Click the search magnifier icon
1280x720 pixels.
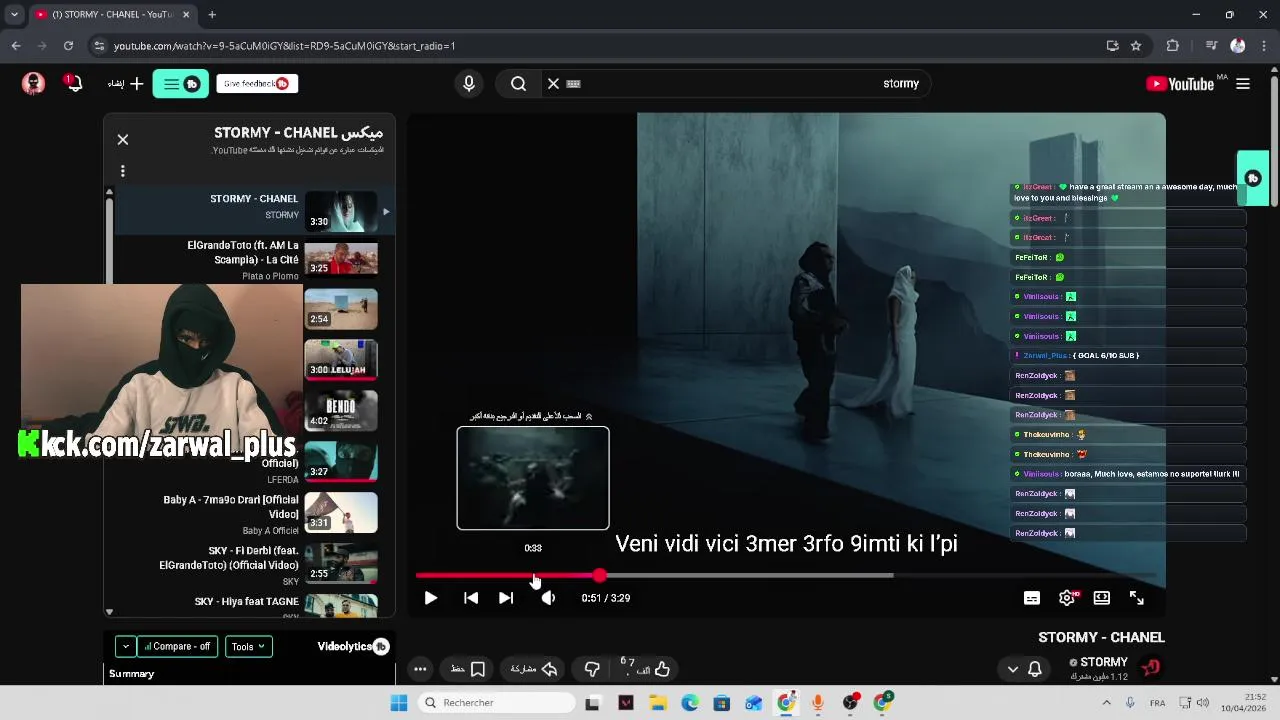pyautogui.click(x=518, y=84)
